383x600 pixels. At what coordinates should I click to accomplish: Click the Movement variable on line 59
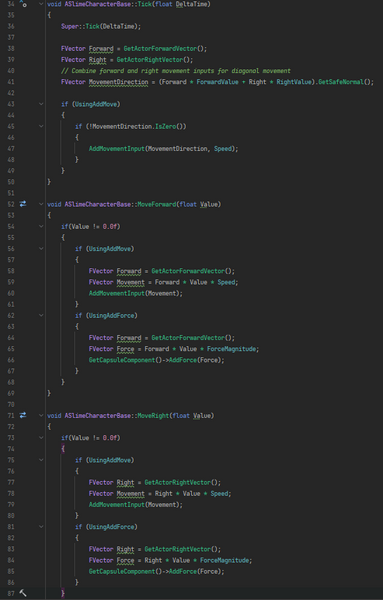pyautogui.click(x=130, y=282)
